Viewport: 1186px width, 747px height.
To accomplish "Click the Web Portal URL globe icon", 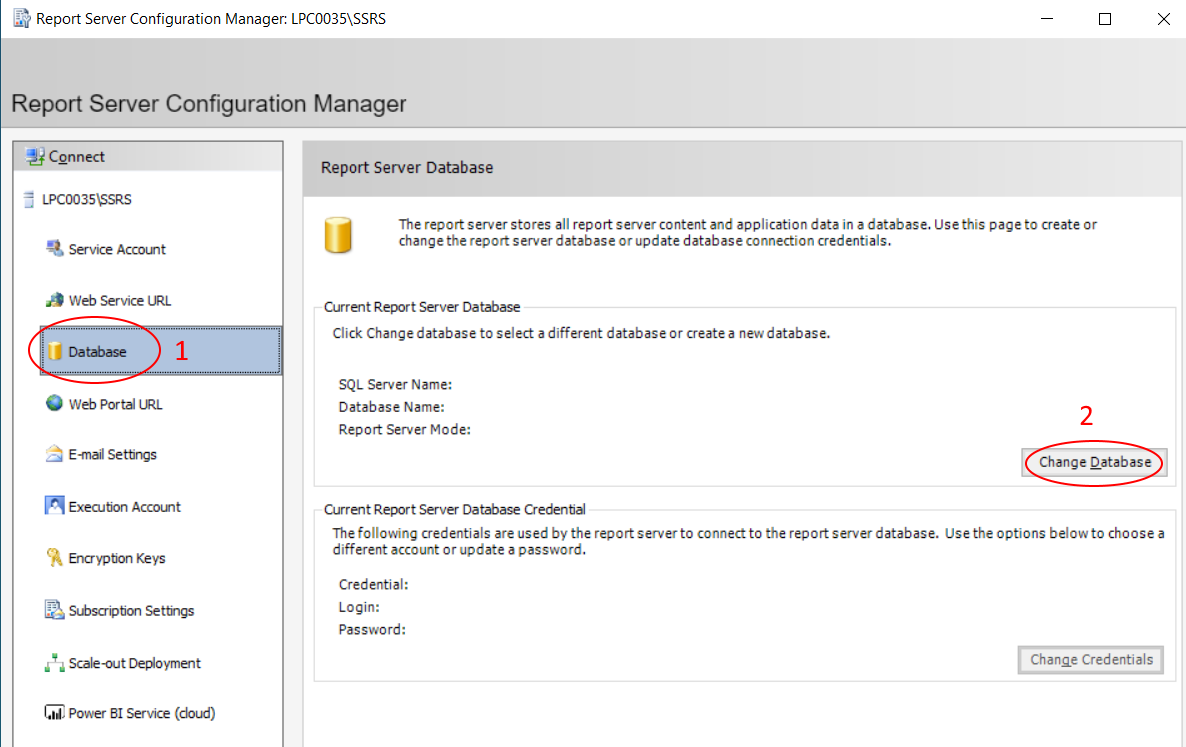I will pos(54,404).
